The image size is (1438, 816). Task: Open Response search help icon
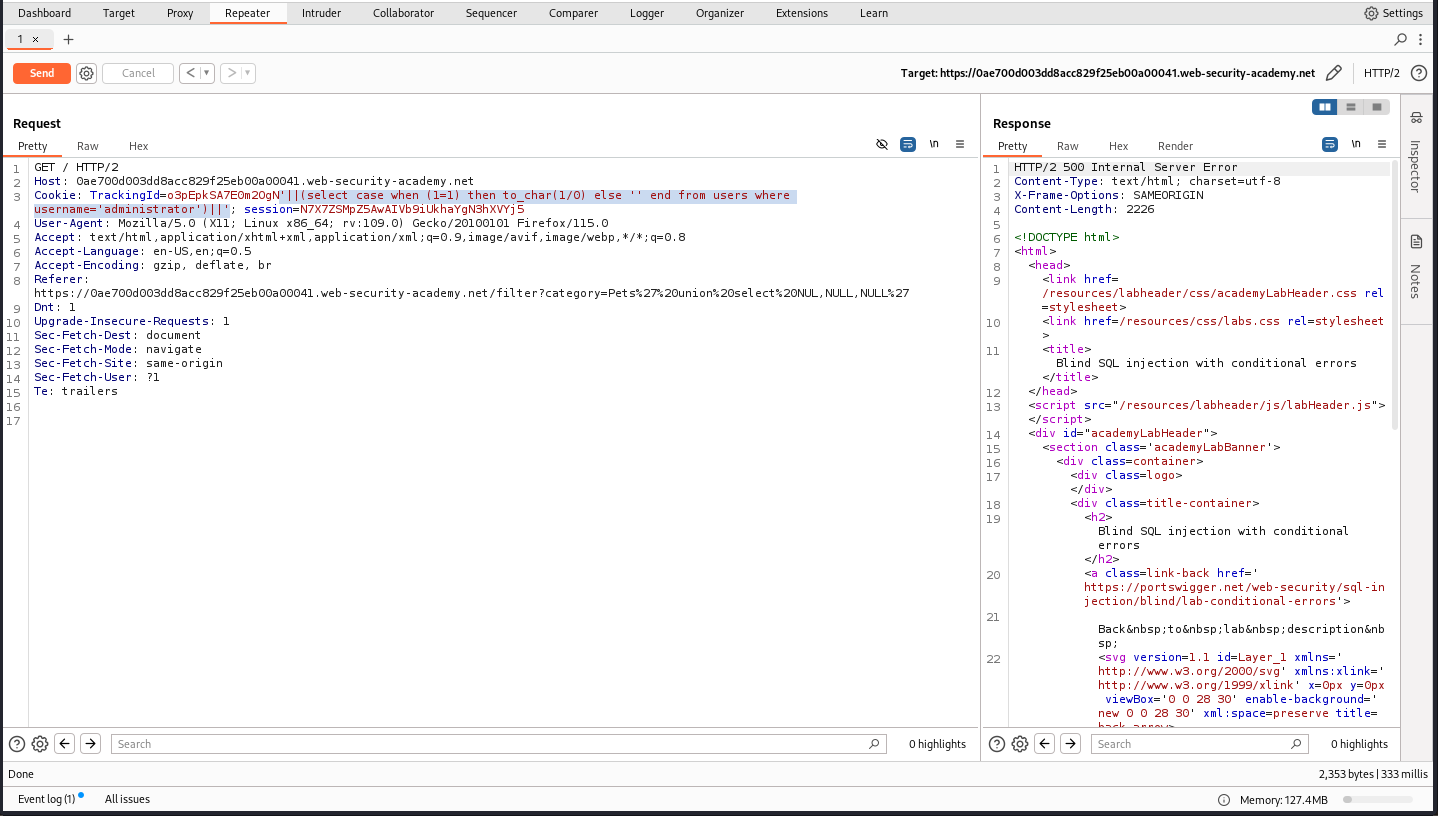click(x=997, y=744)
